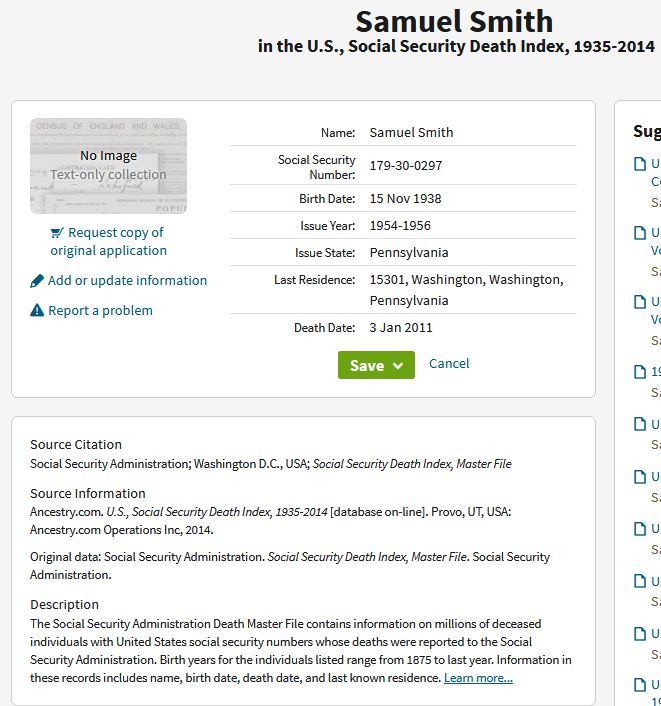Follow the Learn more link in Description
Viewport: 661px width, 706px height.
[x=478, y=678]
